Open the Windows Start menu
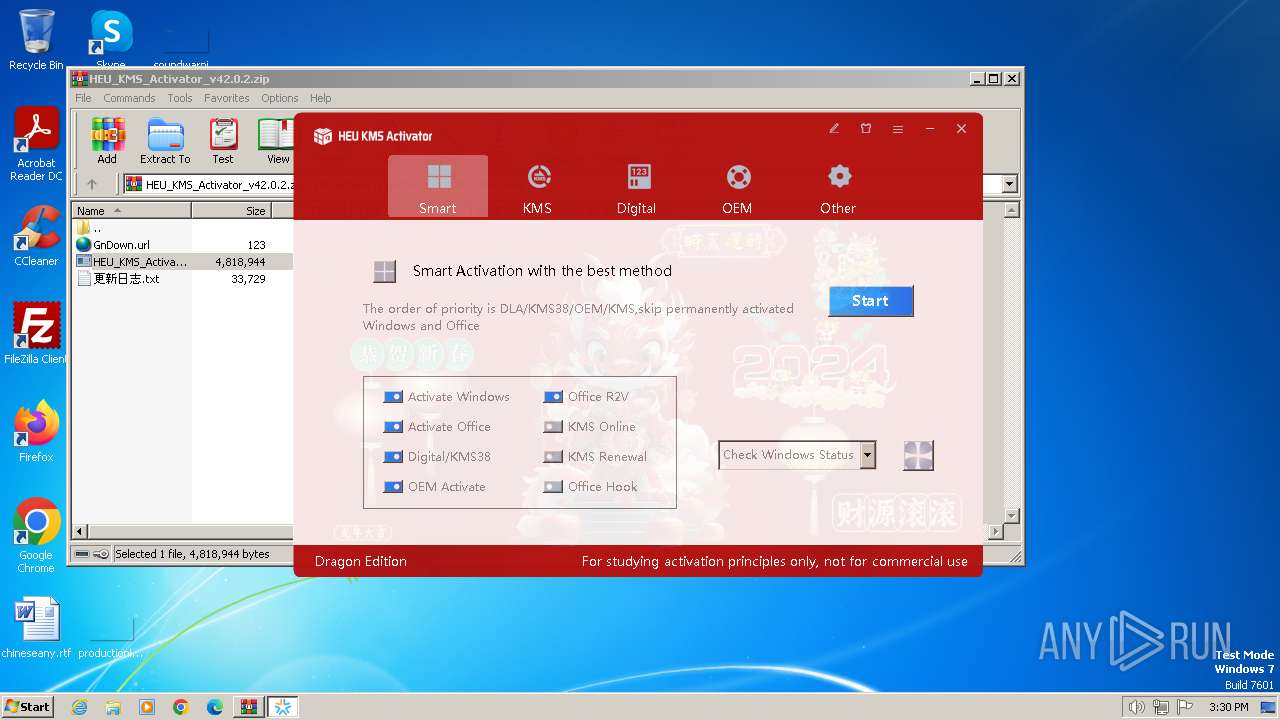This screenshot has width=1280, height=720. point(28,706)
